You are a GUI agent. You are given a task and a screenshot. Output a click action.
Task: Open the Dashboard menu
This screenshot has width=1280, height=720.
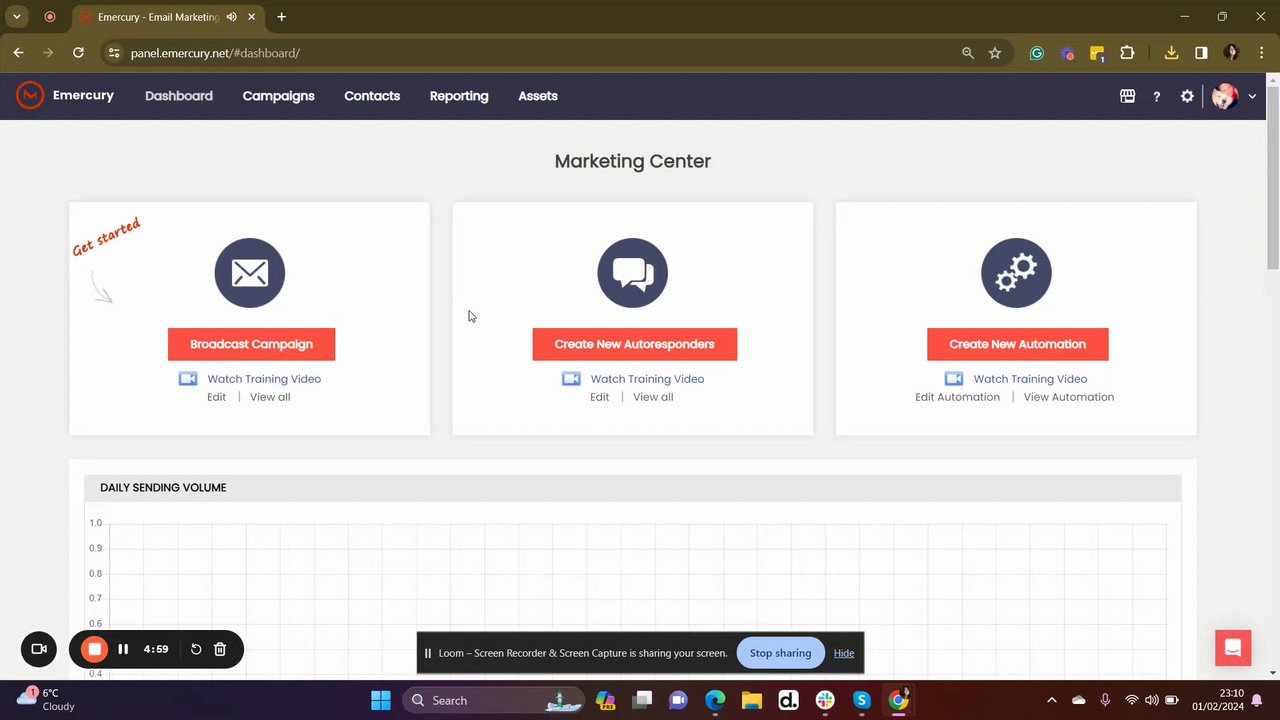click(x=179, y=96)
